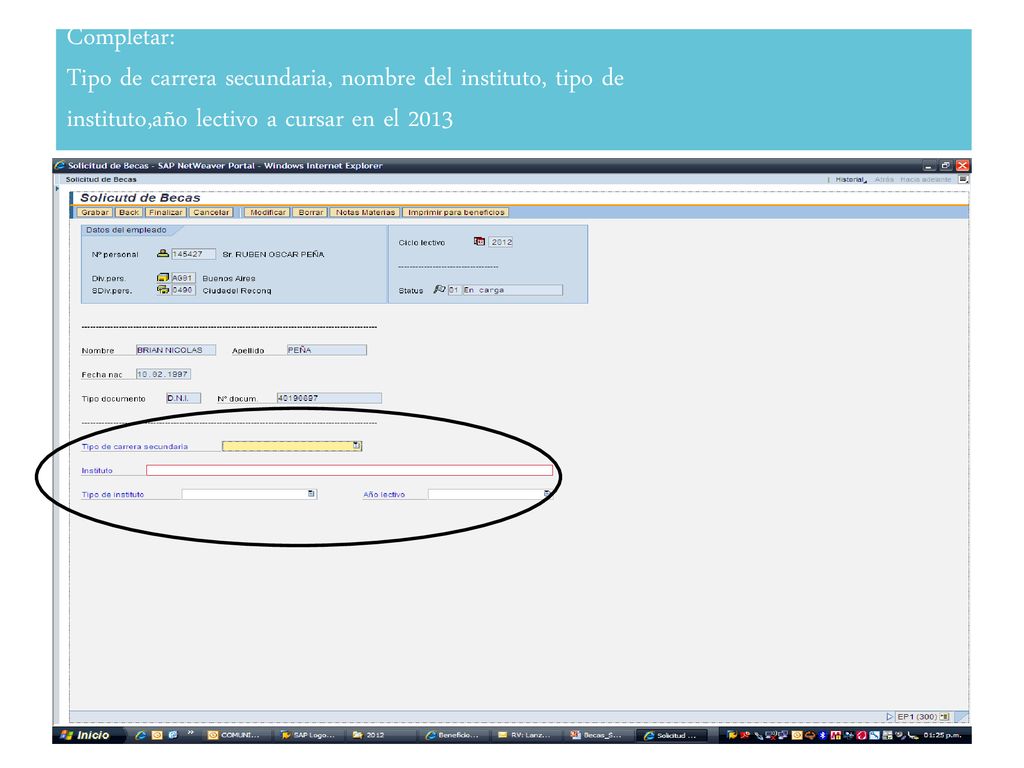
Task: Restore the Internet Explorer window
Action: [945, 165]
